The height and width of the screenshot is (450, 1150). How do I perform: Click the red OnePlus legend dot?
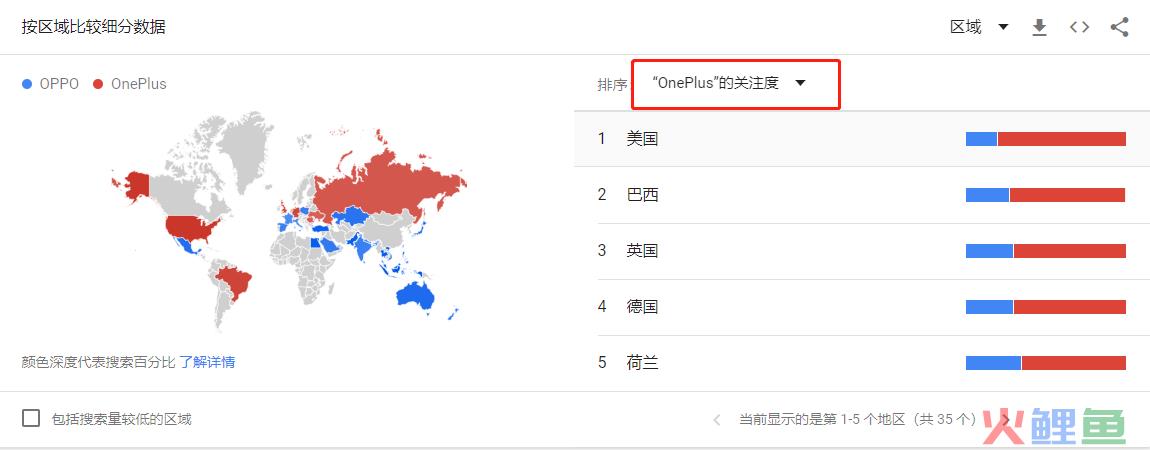98,84
